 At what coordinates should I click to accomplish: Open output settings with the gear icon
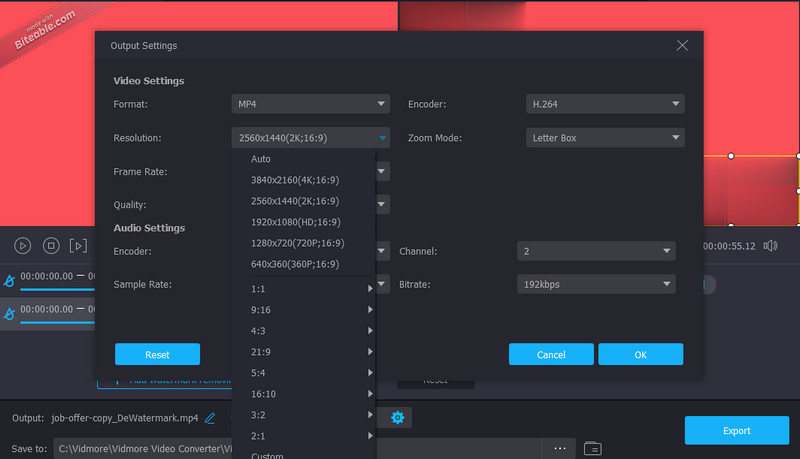tap(397, 417)
